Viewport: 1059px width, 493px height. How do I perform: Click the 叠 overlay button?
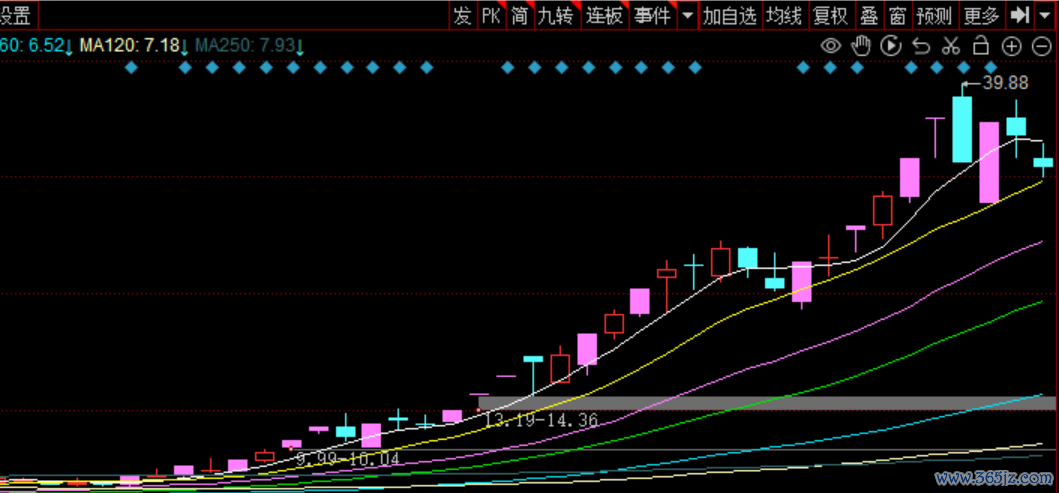(868, 15)
